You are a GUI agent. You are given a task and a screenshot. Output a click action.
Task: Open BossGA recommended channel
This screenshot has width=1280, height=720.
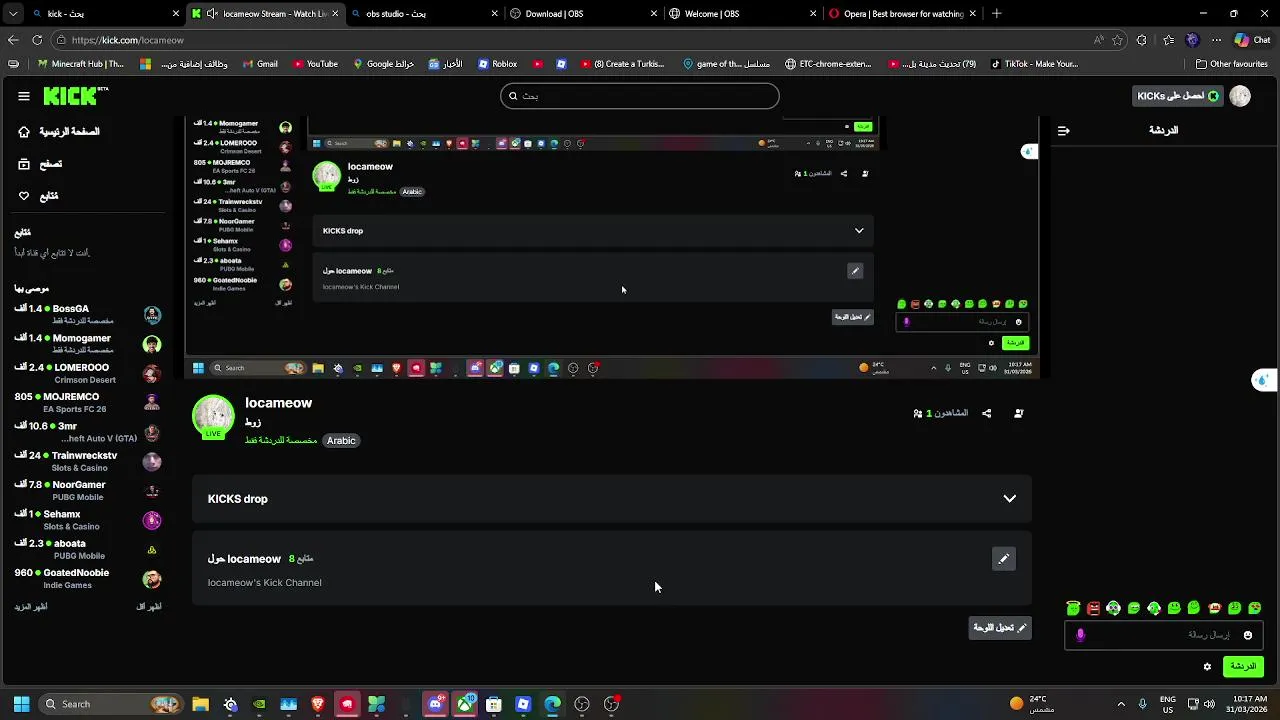tap(88, 314)
